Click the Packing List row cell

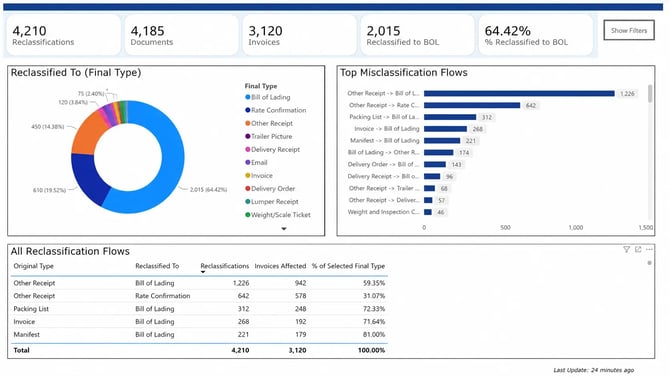point(31,309)
